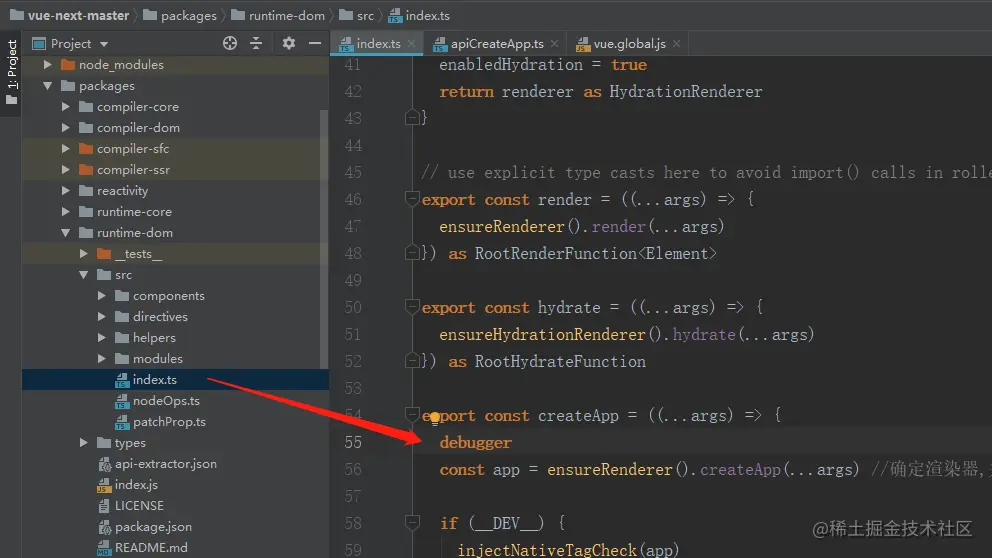Close the index.ts tab

click(412, 44)
